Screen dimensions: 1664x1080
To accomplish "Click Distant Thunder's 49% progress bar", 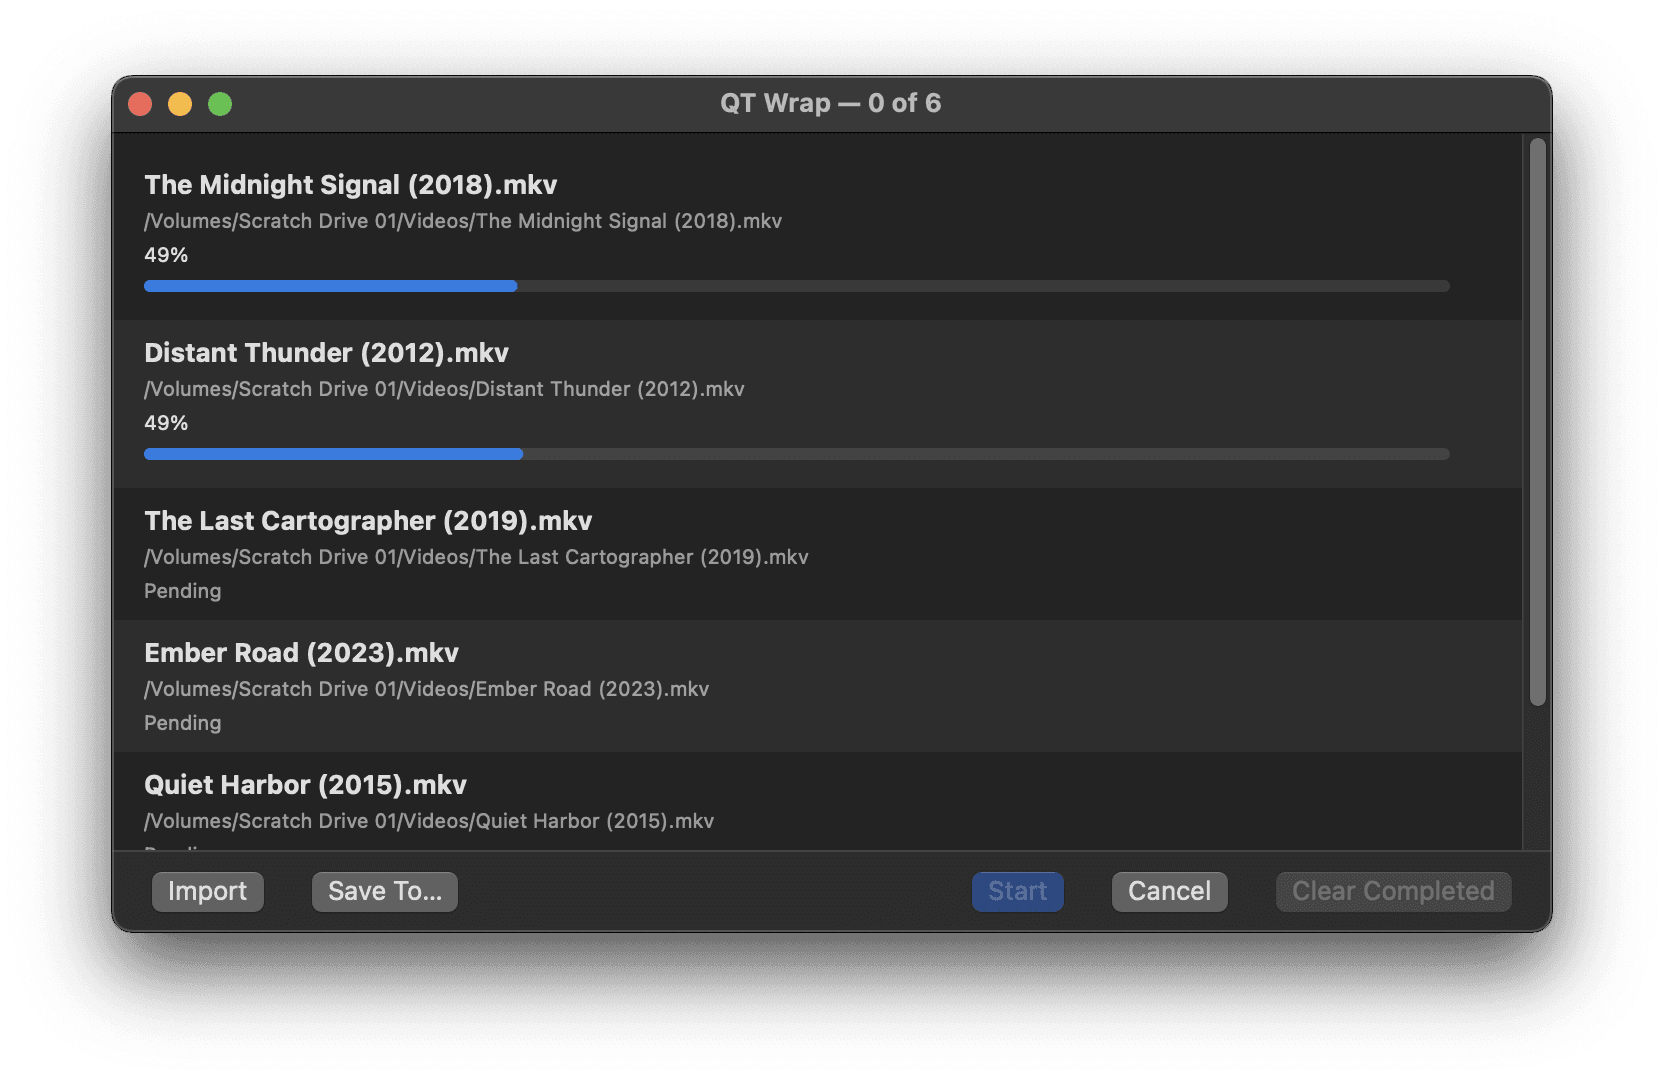I will pyautogui.click(x=796, y=454).
